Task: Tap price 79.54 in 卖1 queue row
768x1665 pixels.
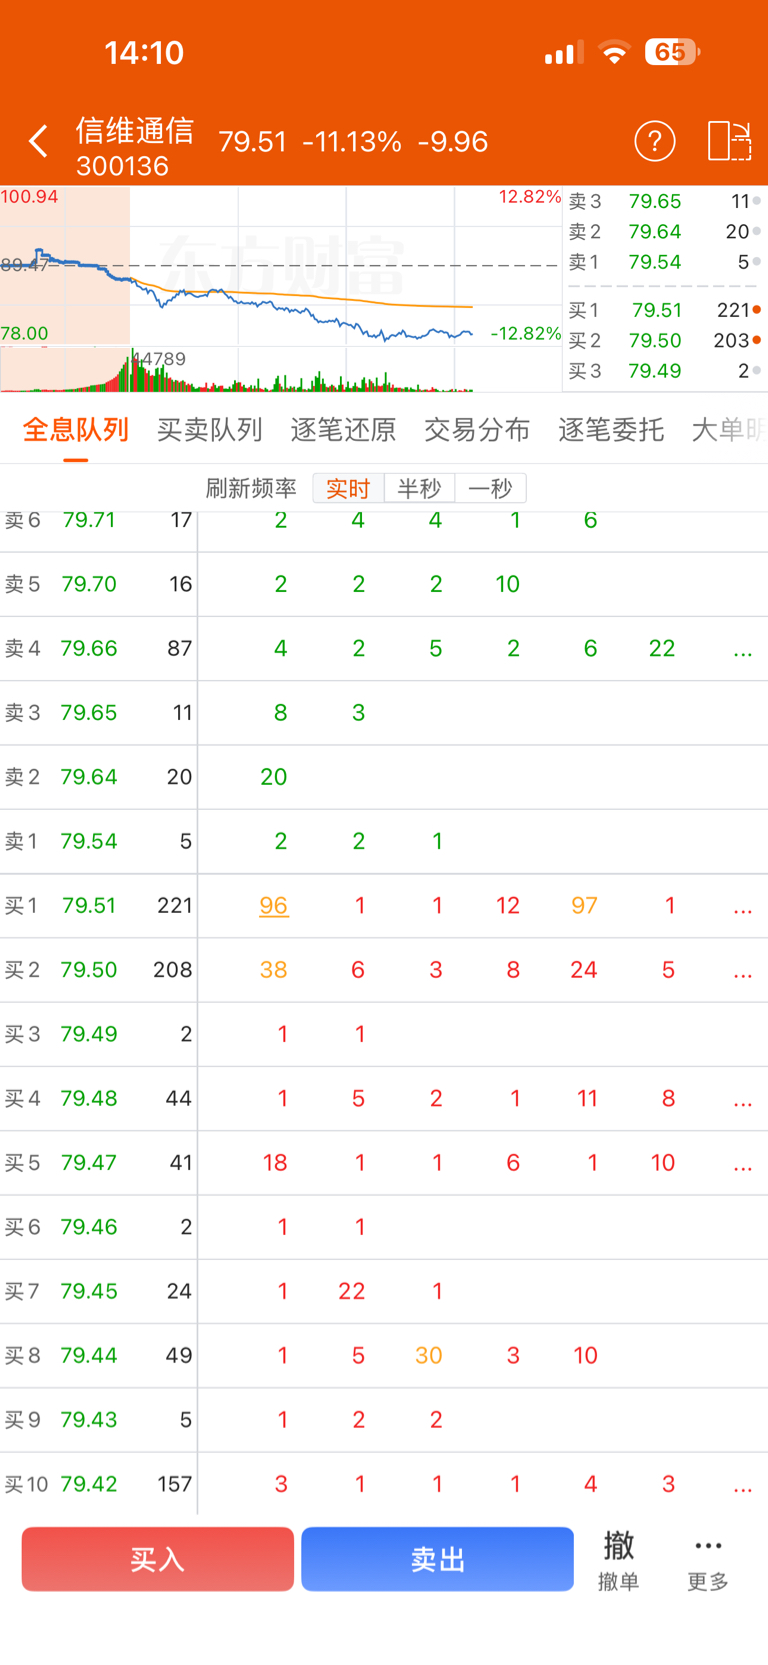Action: click(x=89, y=841)
